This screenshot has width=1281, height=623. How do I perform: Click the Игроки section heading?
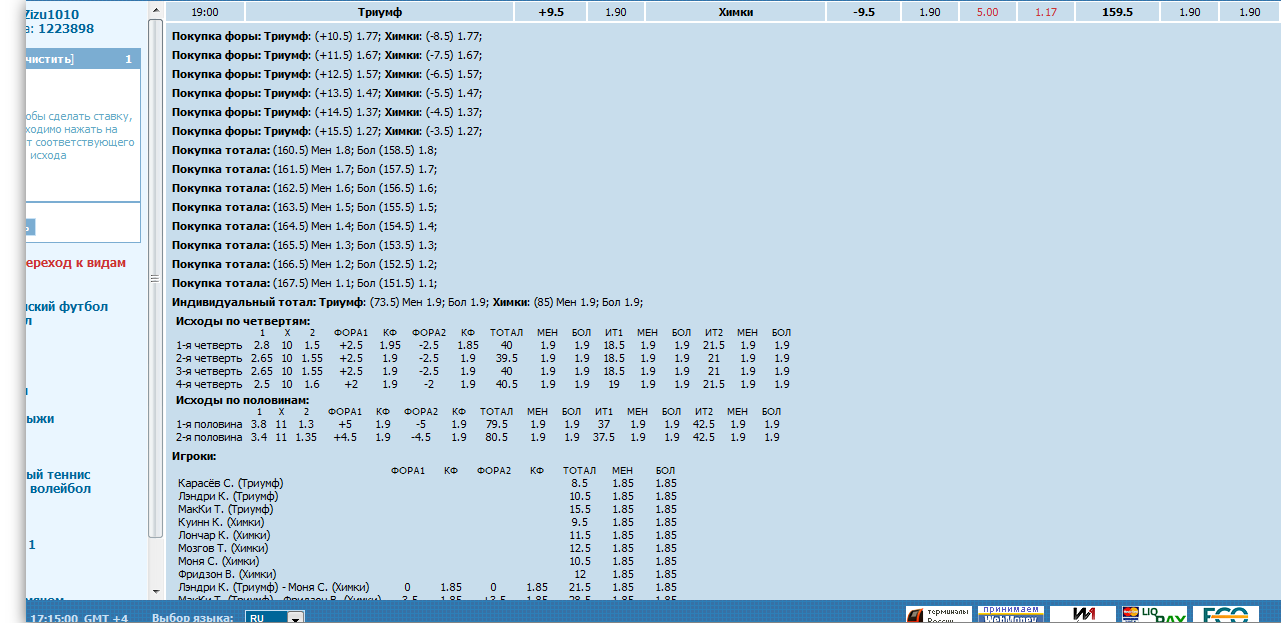(194, 456)
